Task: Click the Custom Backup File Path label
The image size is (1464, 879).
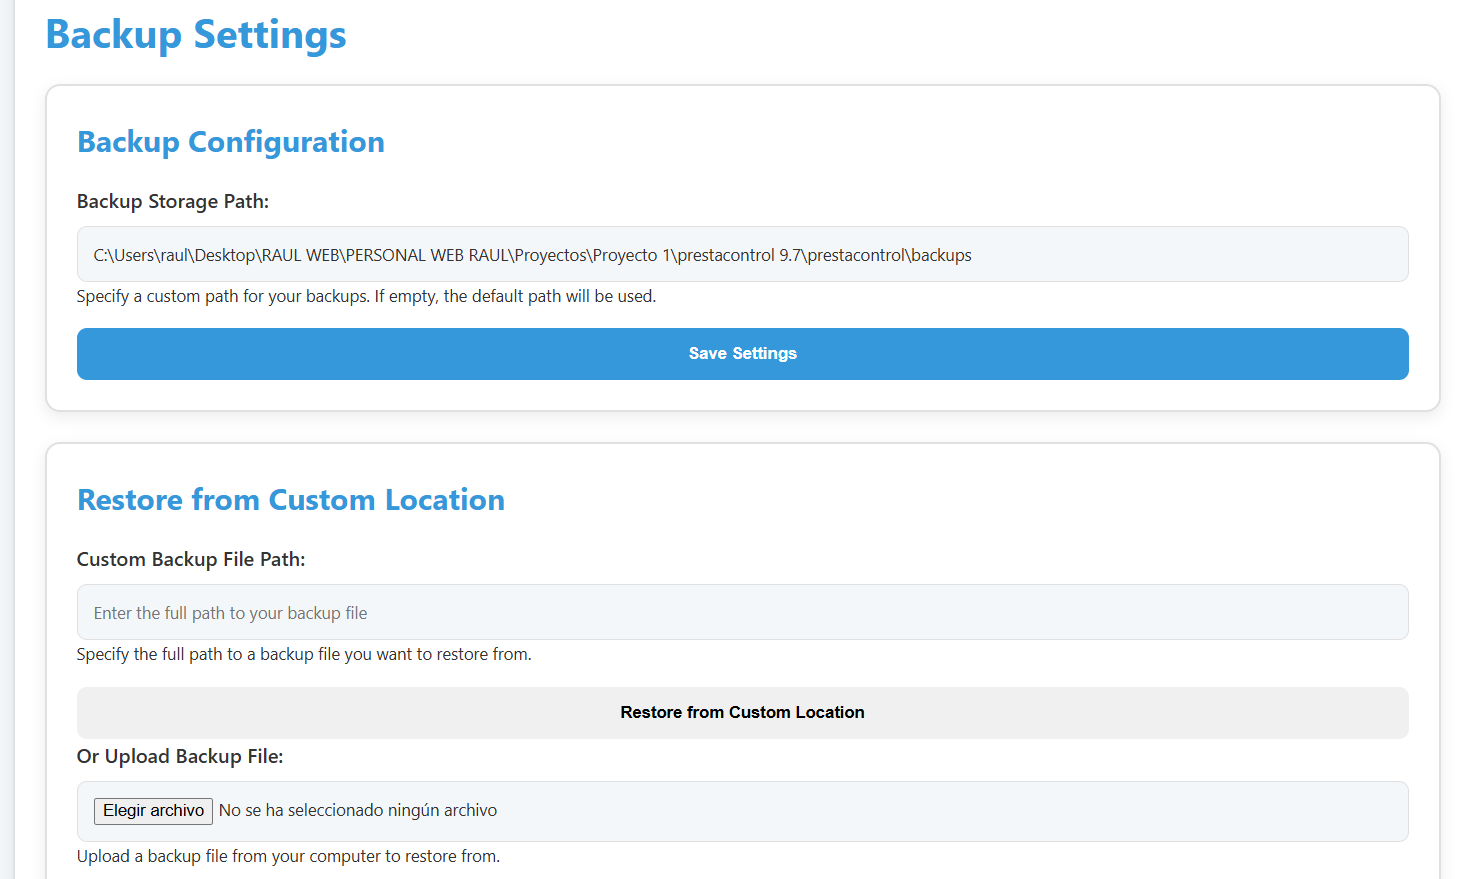Action: point(191,560)
